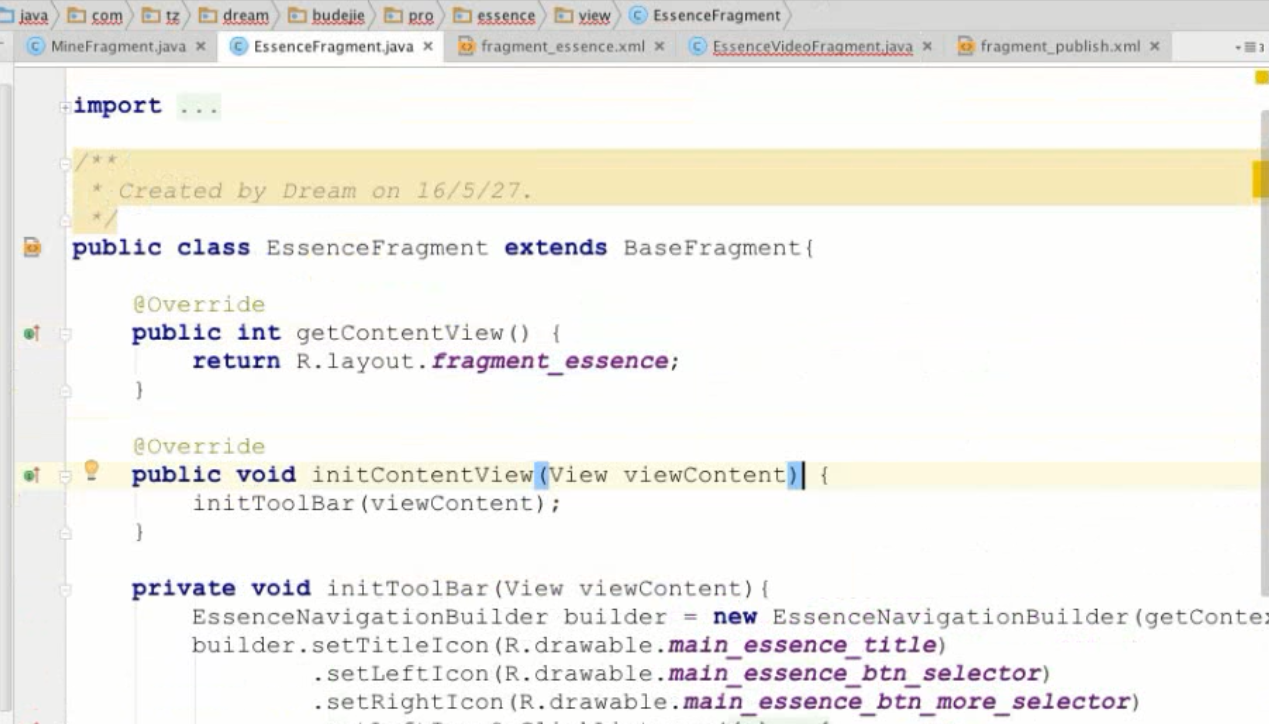
Task: Expand the collapsed import statements
Action: (65, 106)
